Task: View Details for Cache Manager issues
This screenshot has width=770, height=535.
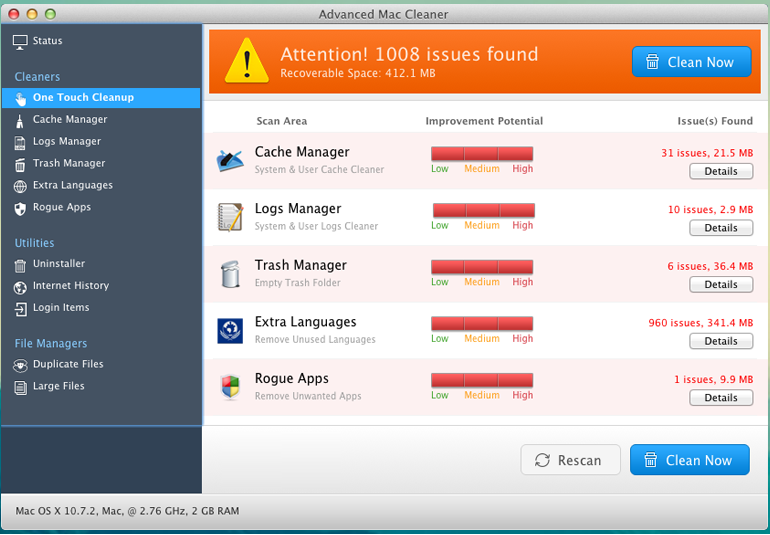Action: (x=721, y=171)
